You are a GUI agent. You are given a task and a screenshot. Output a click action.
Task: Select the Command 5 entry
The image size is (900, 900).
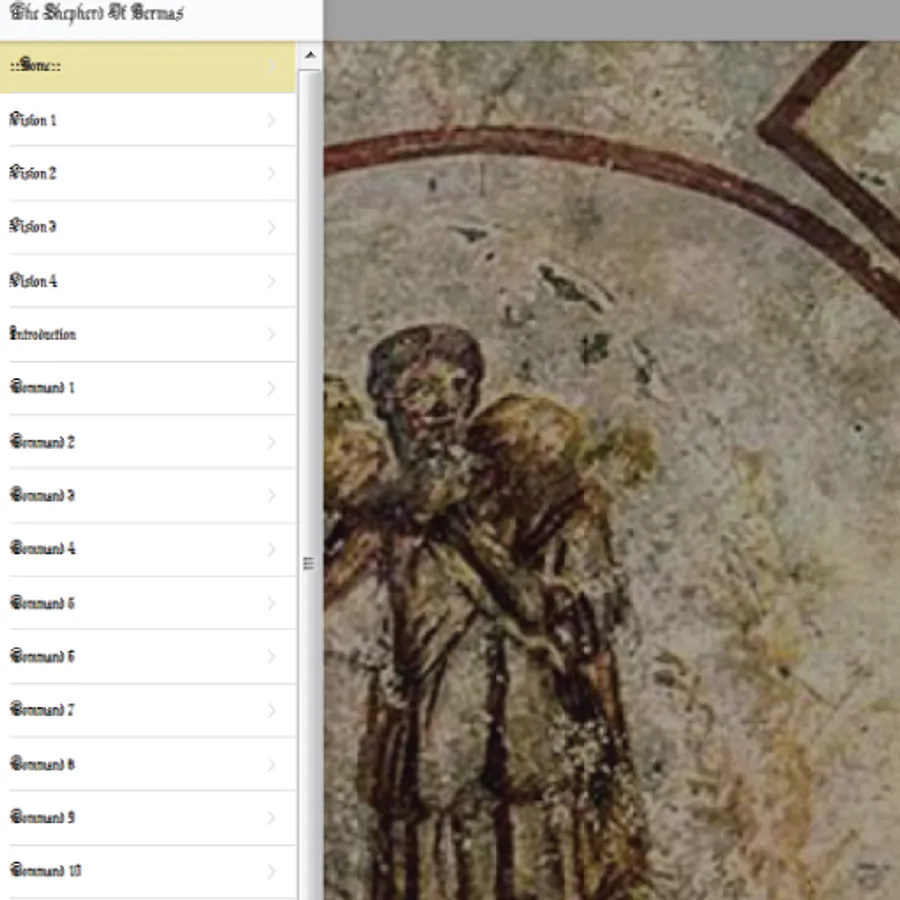pyautogui.click(x=148, y=603)
